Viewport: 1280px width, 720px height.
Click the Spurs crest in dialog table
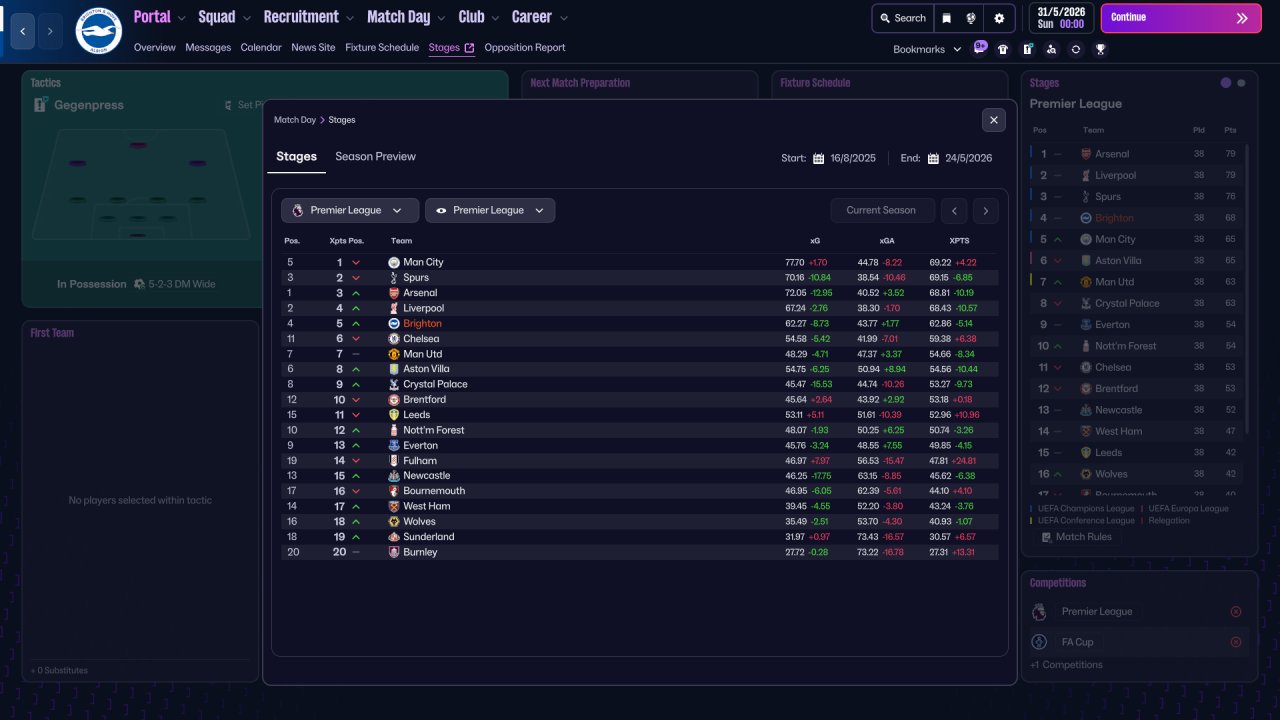pos(394,277)
